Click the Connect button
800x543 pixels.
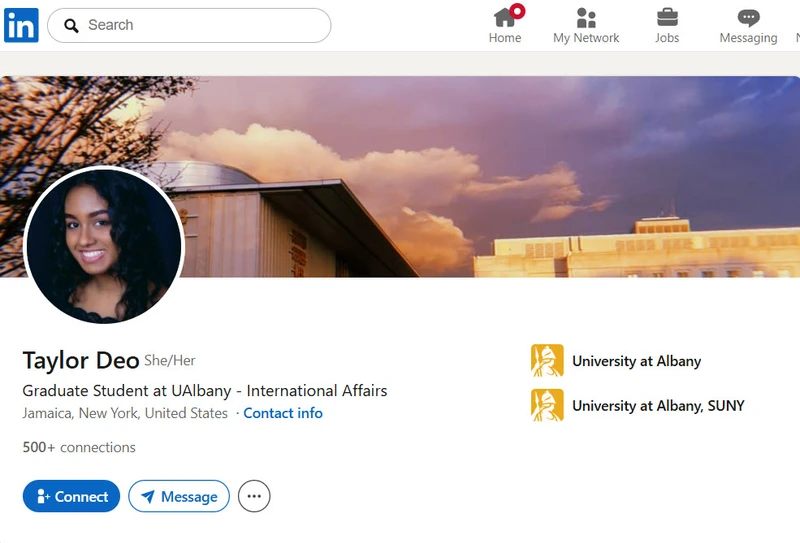coord(71,496)
